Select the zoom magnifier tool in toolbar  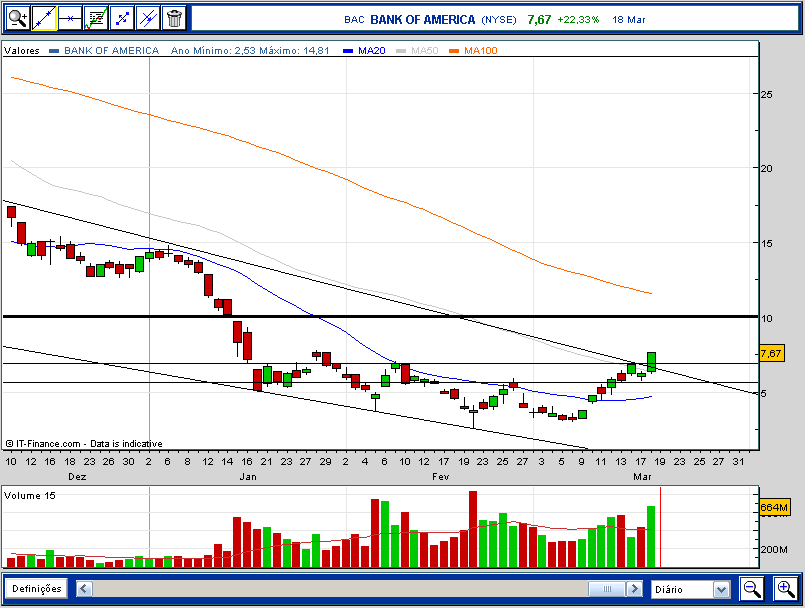click(17, 18)
